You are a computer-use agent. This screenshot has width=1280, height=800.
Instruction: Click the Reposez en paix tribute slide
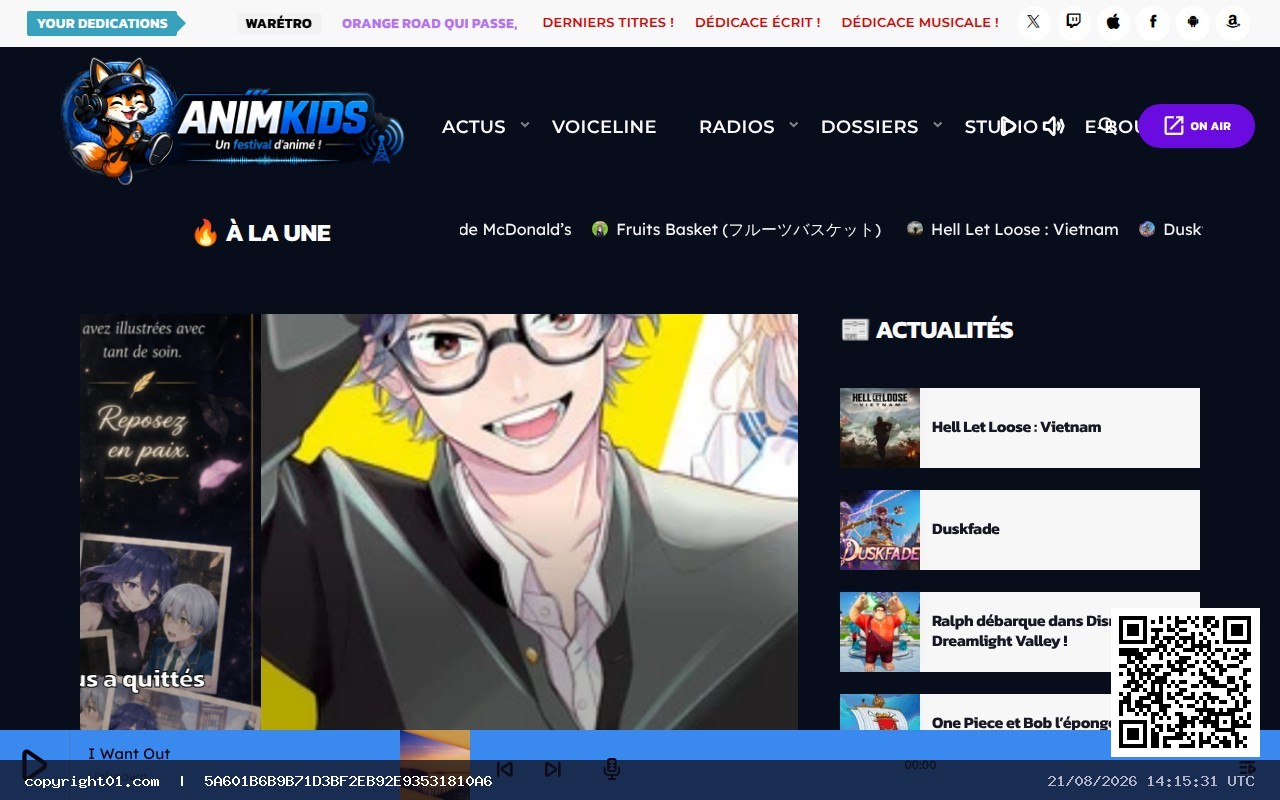[170, 522]
